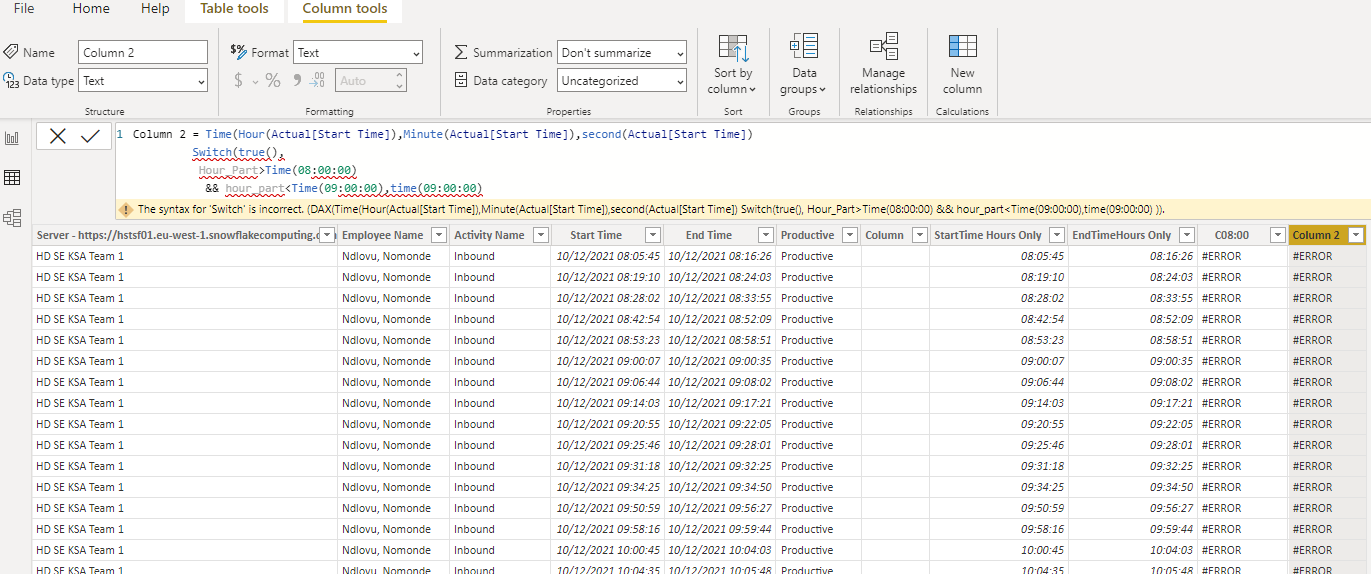Click cell with end time 10/12/2021 08:24:03

[720, 277]
